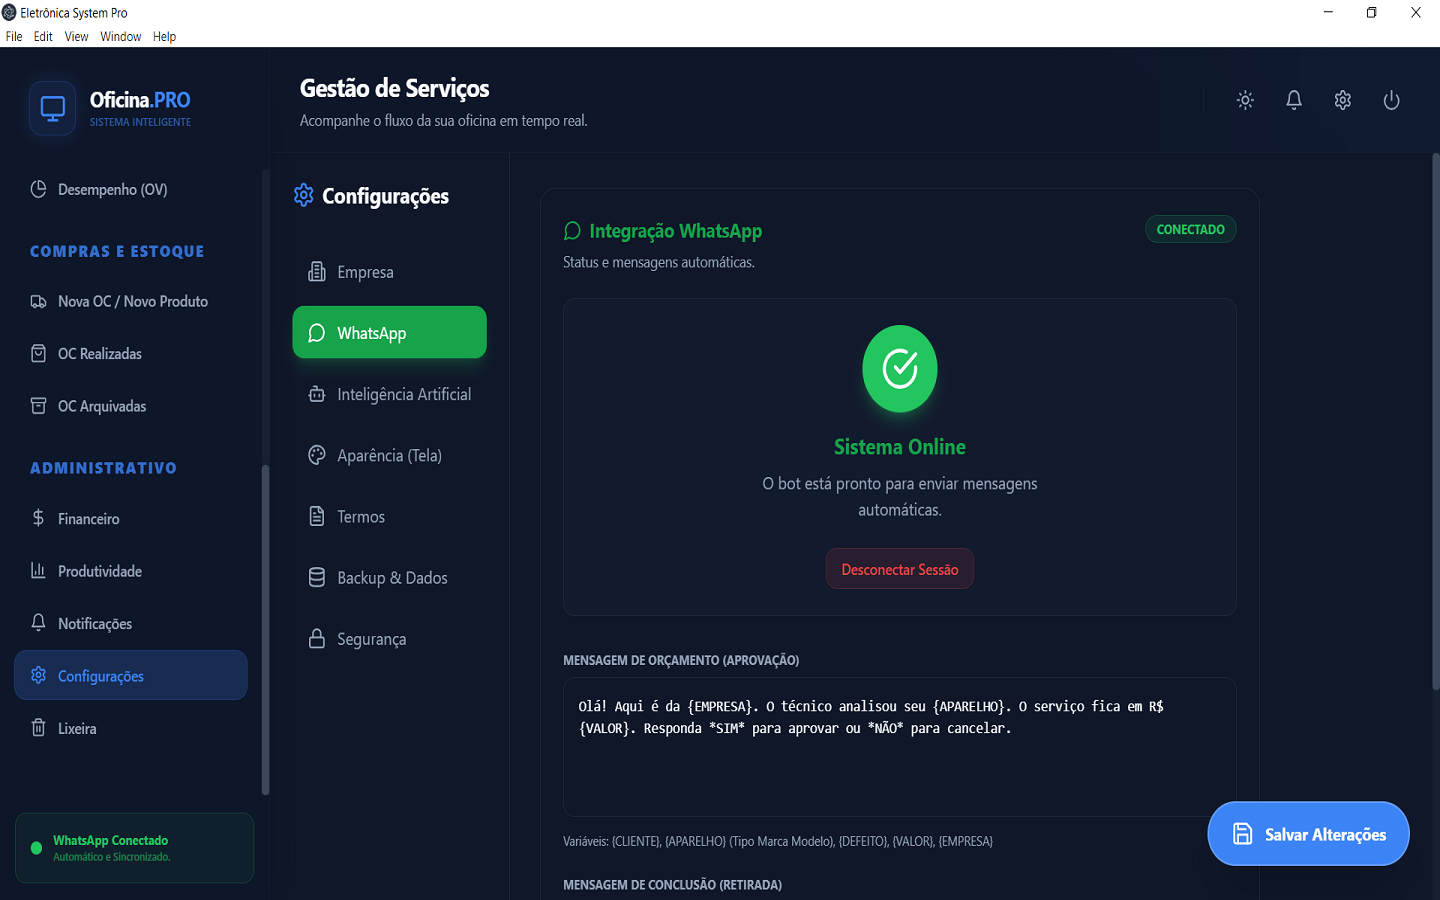
Task: Open Aparência (Tela) settings tab
Action: pyautogui.click(x=389, y=455)
